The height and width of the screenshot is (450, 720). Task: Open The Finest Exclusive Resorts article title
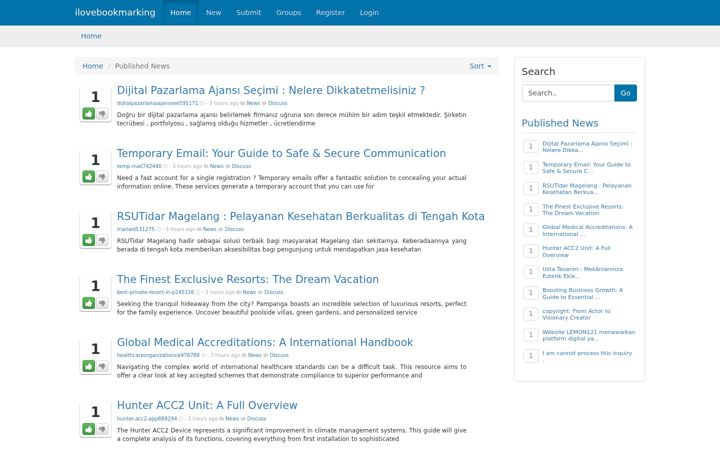click(x=248, y=279)
